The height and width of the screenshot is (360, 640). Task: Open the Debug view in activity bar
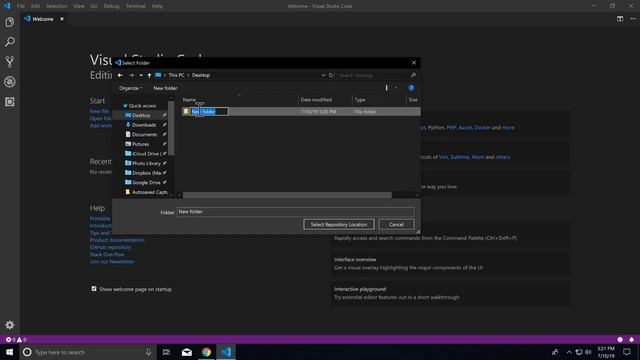click(x=10, y=82)
